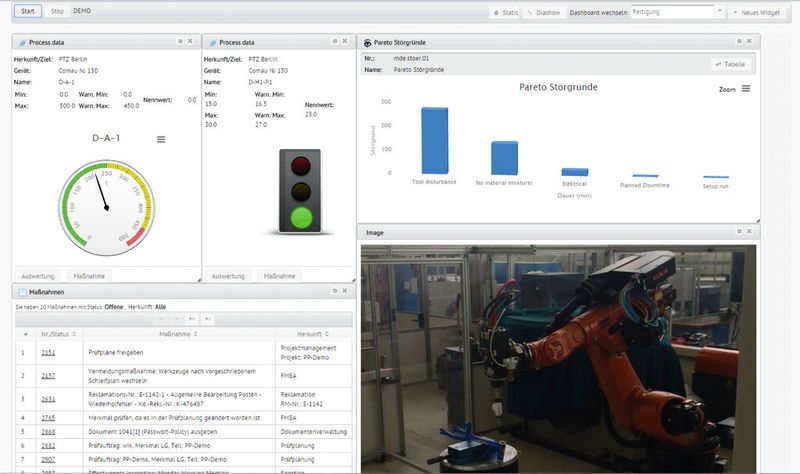Open measure link 2868
800x474 pixels.
point(48,432)
